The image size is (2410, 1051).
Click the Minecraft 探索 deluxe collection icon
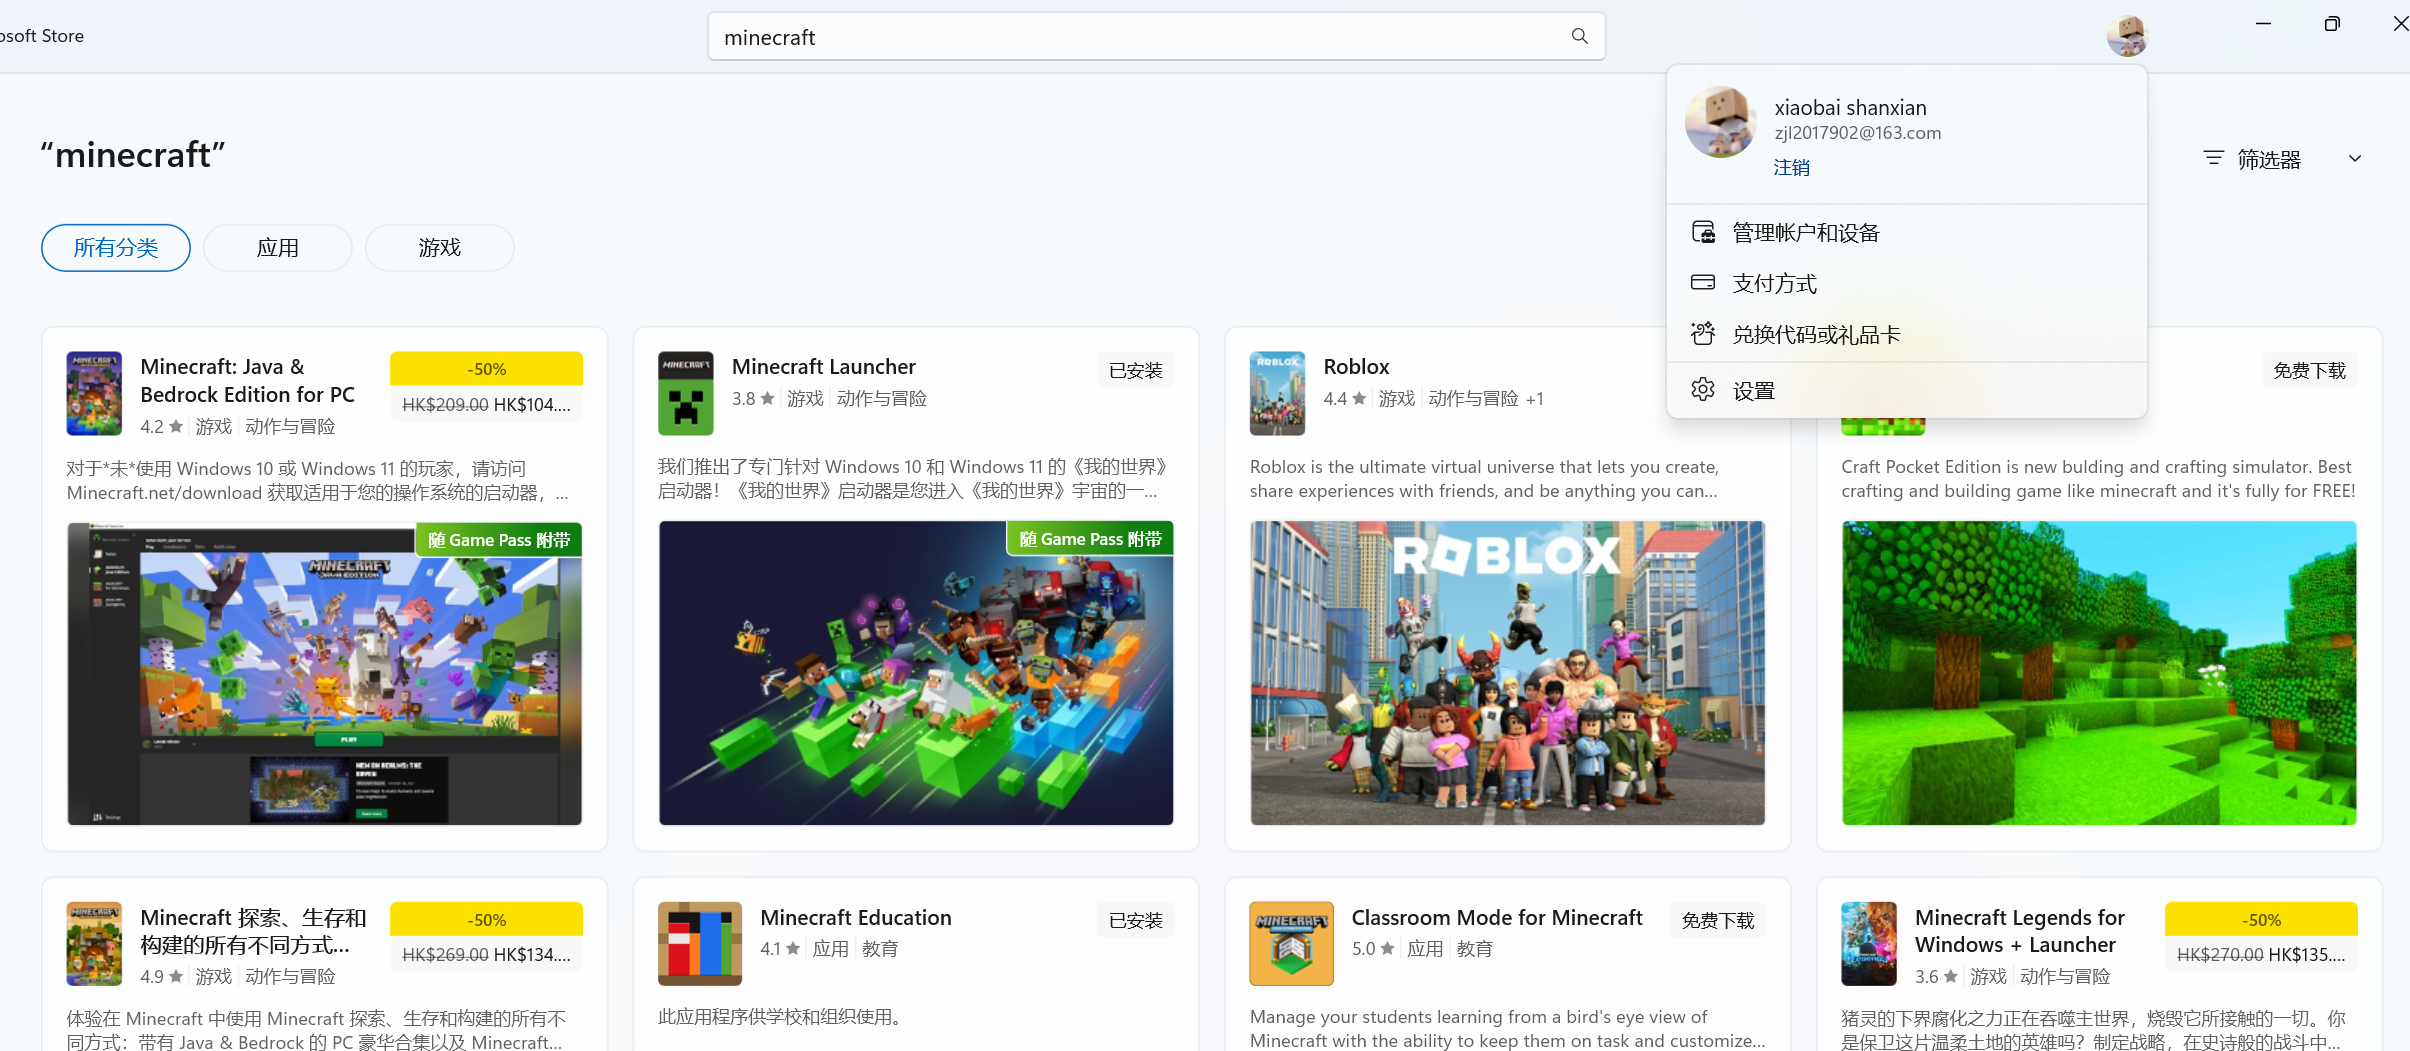point(94,944)
